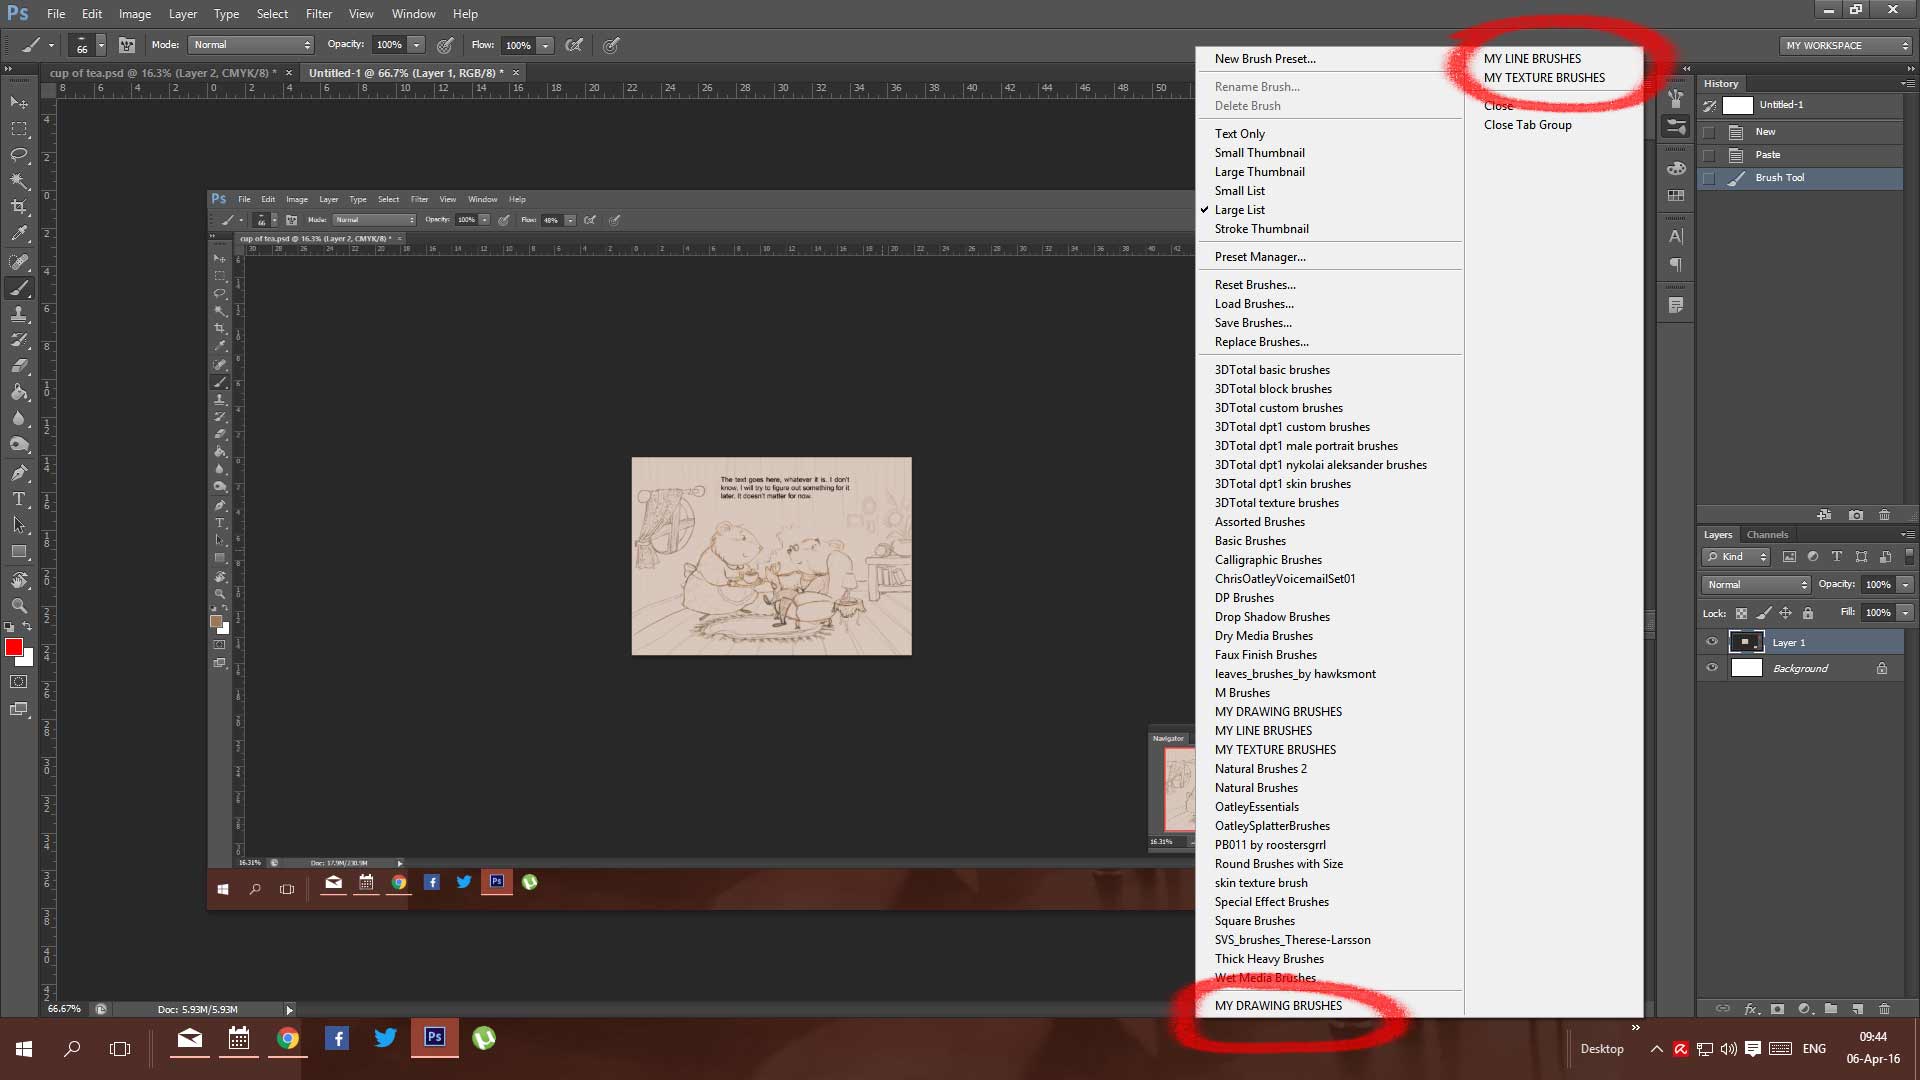Create new snapshot in History panel
The width and height of the screenshot is (1920, 1080).
click(1856, 515)
